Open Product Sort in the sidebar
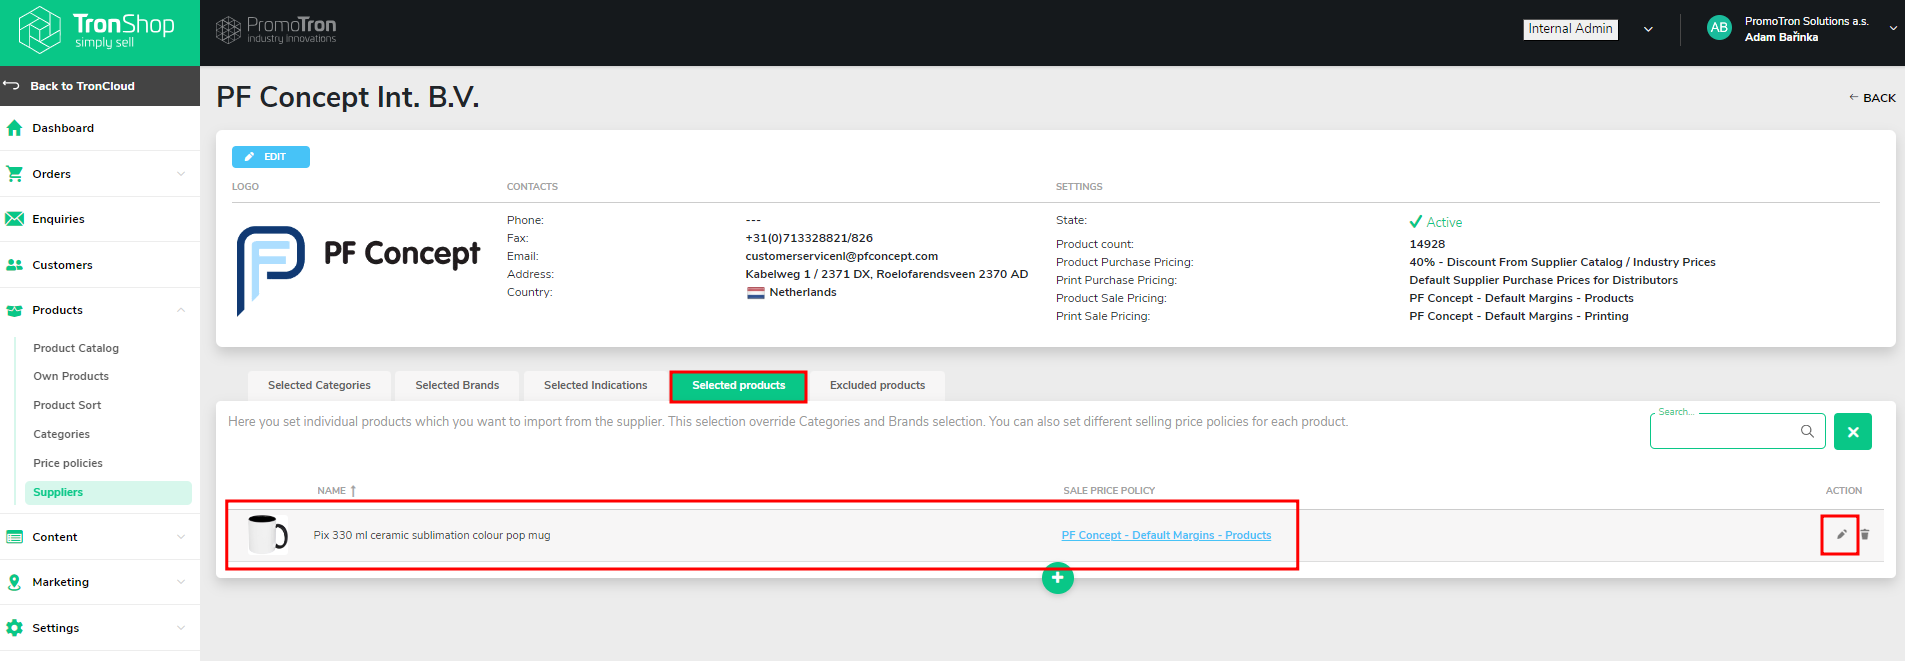This screenshot has height=661, width=1905. (67, 405)
